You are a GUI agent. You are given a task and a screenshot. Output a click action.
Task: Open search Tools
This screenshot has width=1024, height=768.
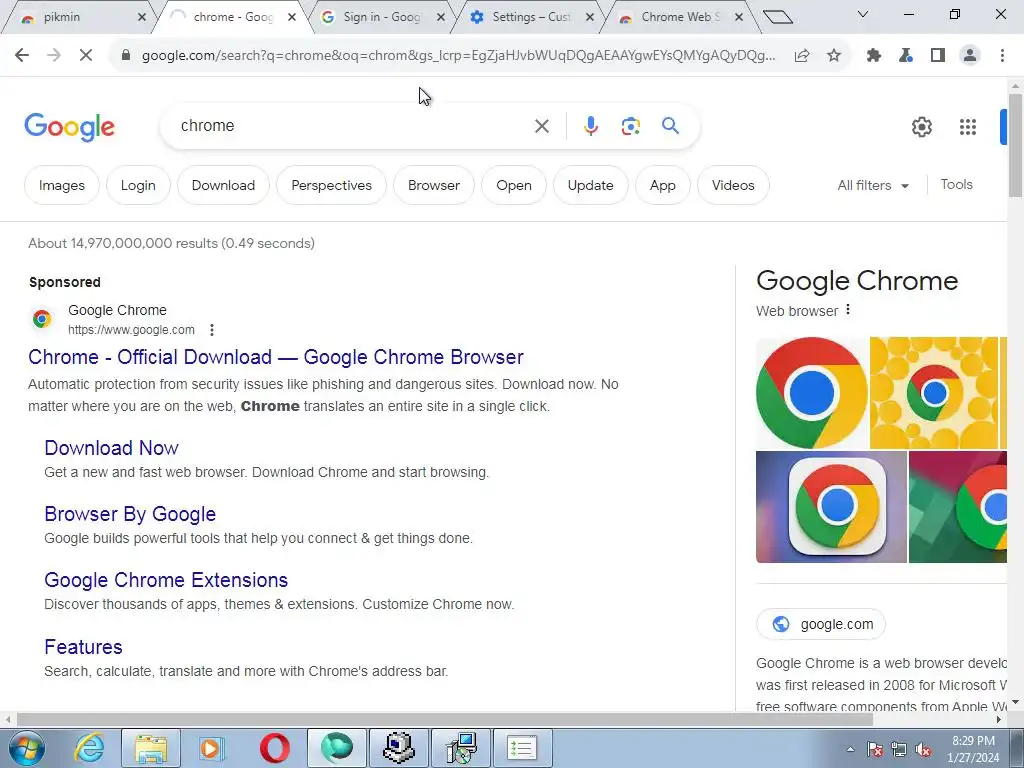click(956, 185)
